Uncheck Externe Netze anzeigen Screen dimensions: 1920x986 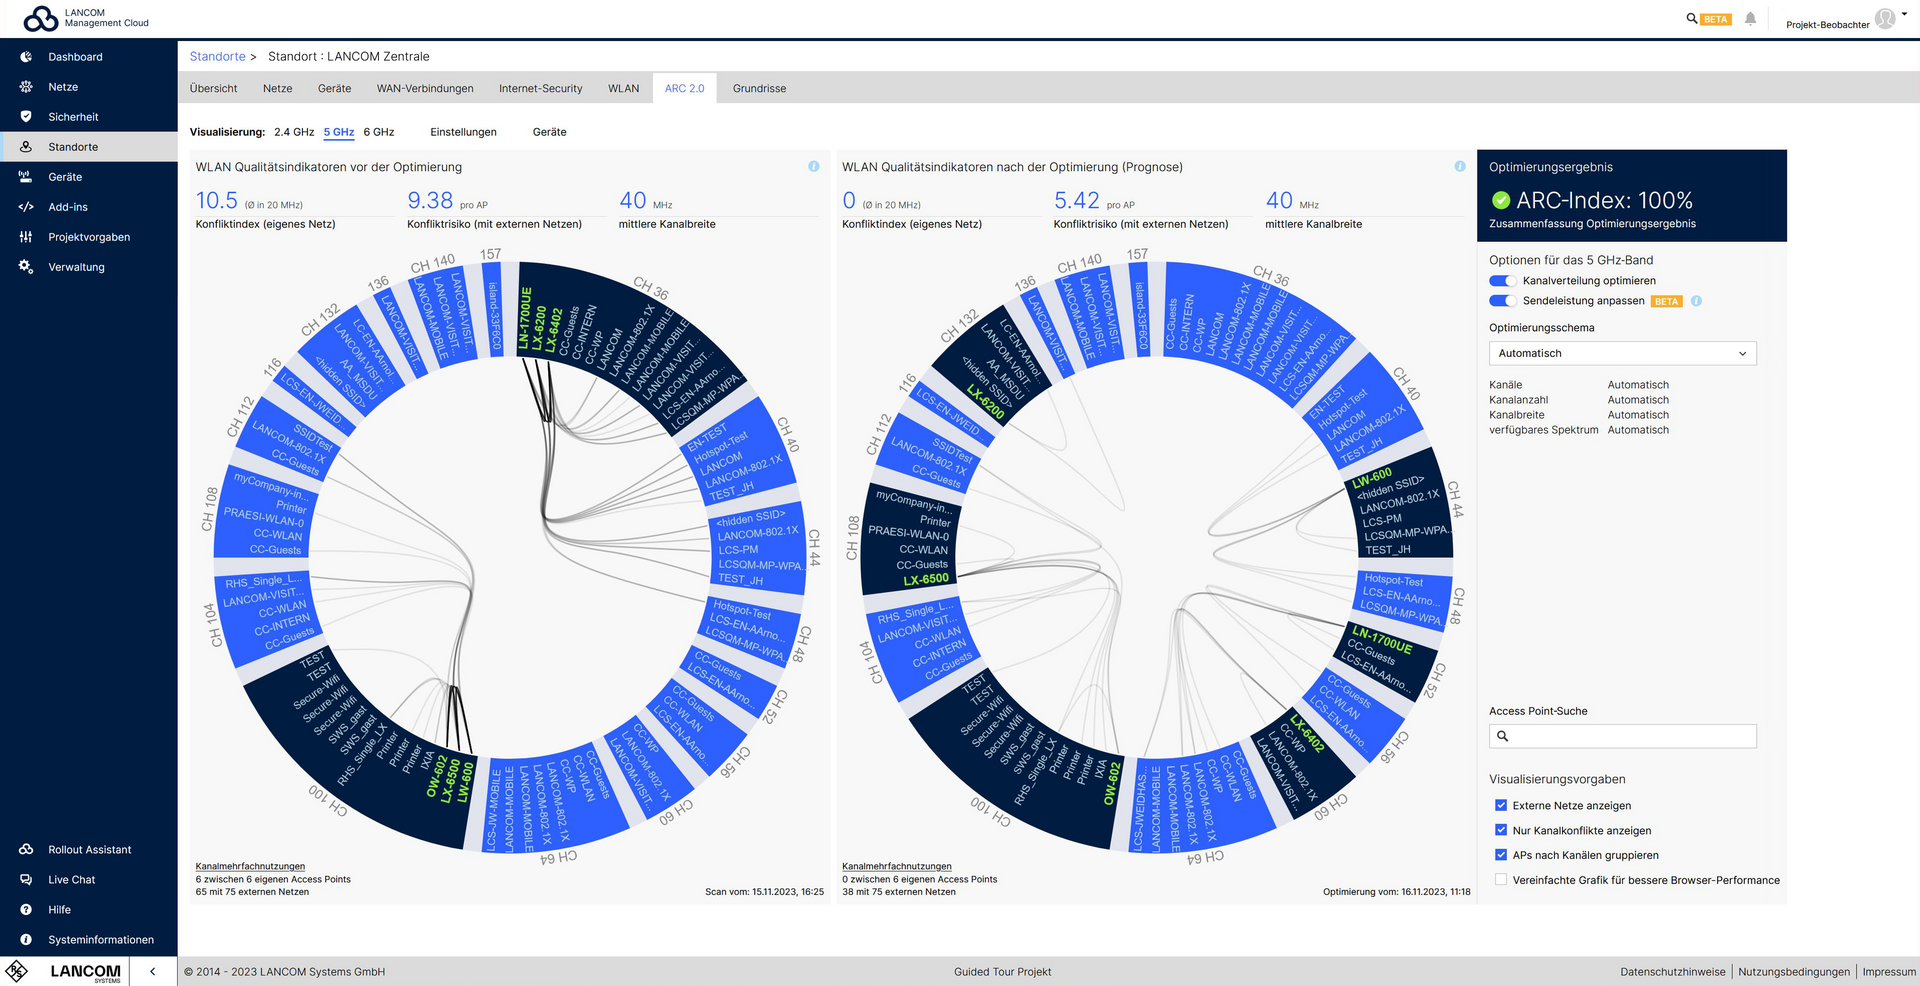tap(1501, 806)
